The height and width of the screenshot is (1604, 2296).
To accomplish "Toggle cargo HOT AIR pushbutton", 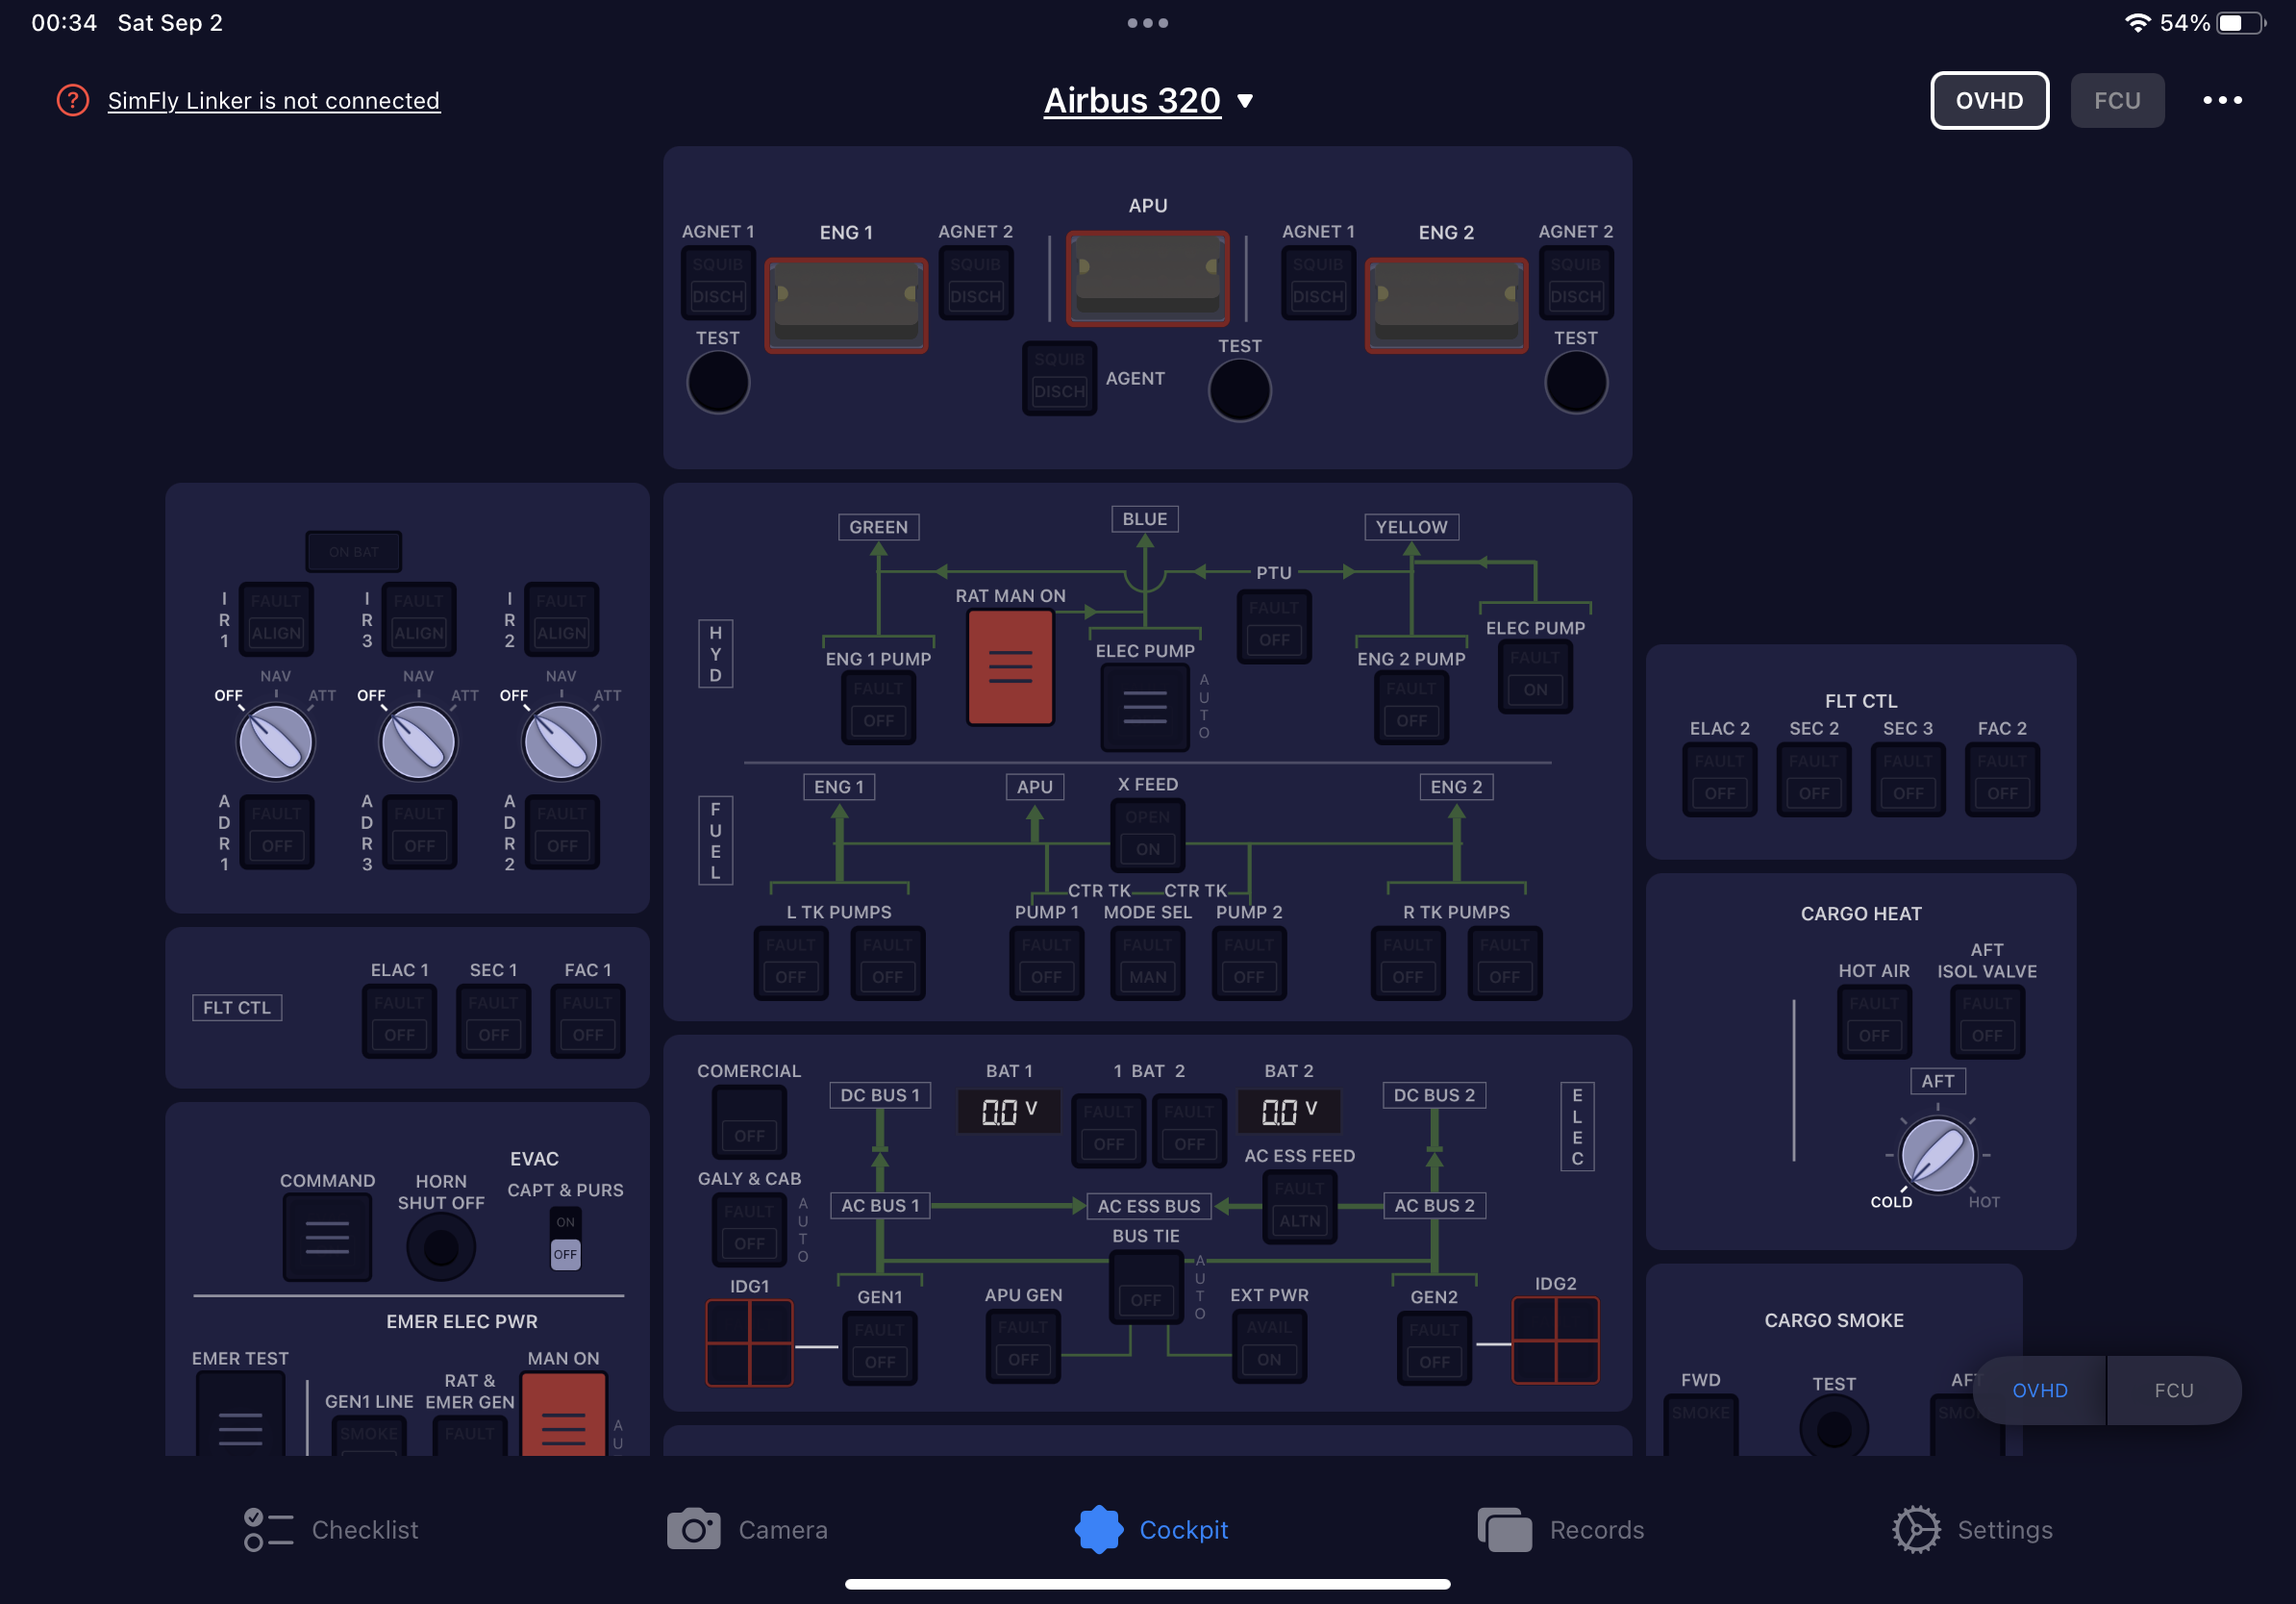I will [x=1874, y=1021].
